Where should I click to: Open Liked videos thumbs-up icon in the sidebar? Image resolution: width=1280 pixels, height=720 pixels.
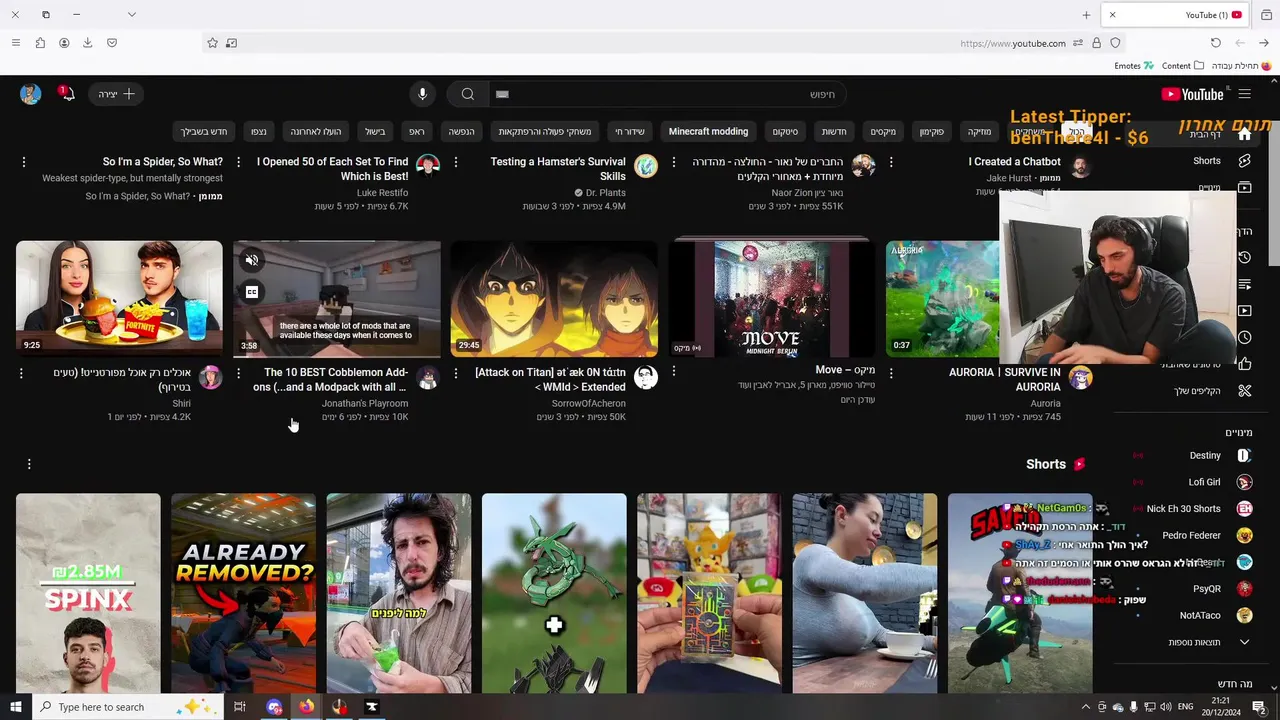1244,364
